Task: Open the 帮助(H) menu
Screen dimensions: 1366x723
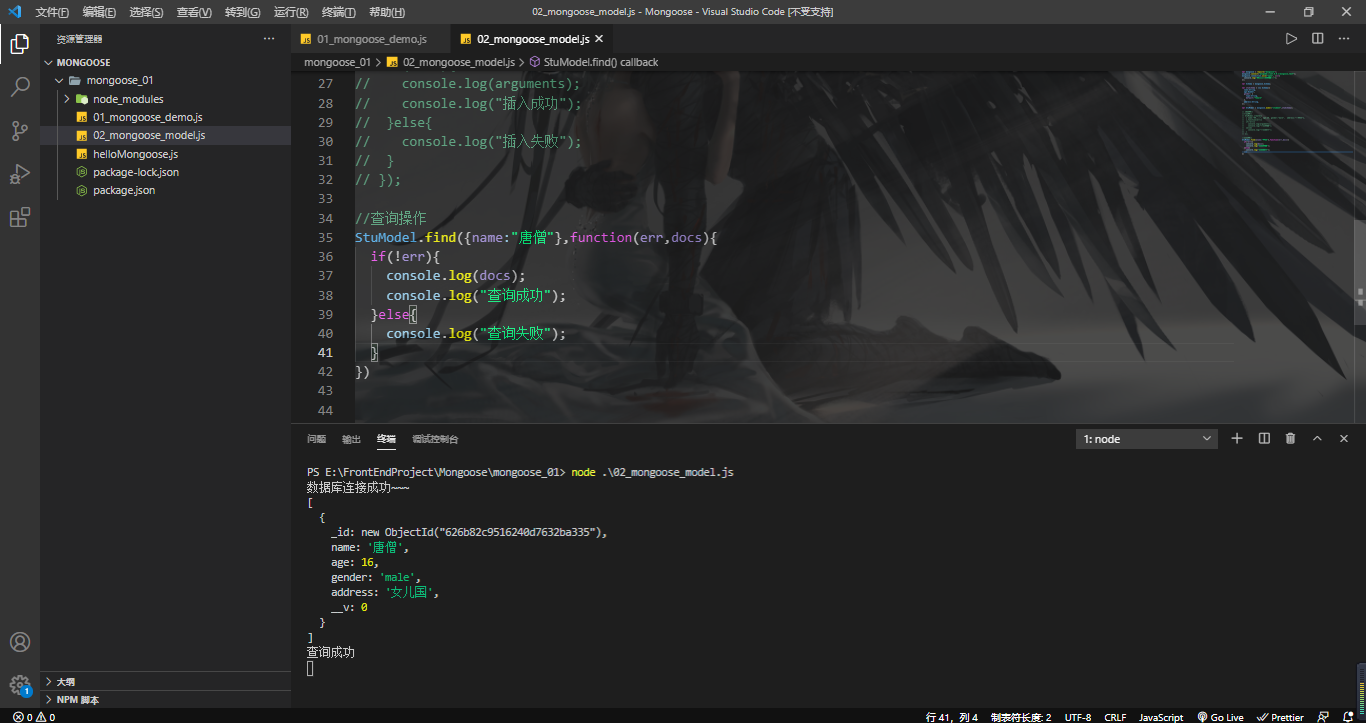Action: click(387, 12)
